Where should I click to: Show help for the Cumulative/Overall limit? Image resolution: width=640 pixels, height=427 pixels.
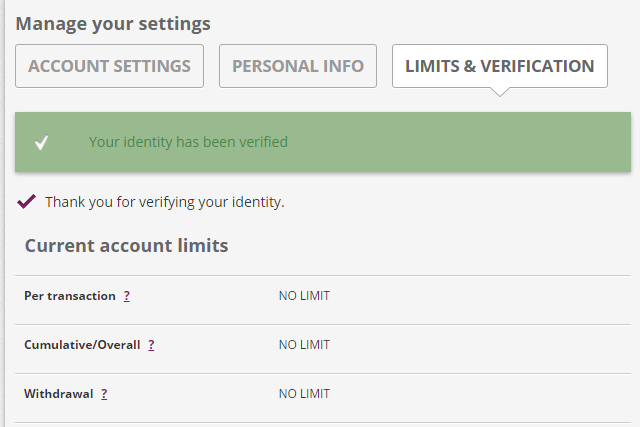coord(151,345)
